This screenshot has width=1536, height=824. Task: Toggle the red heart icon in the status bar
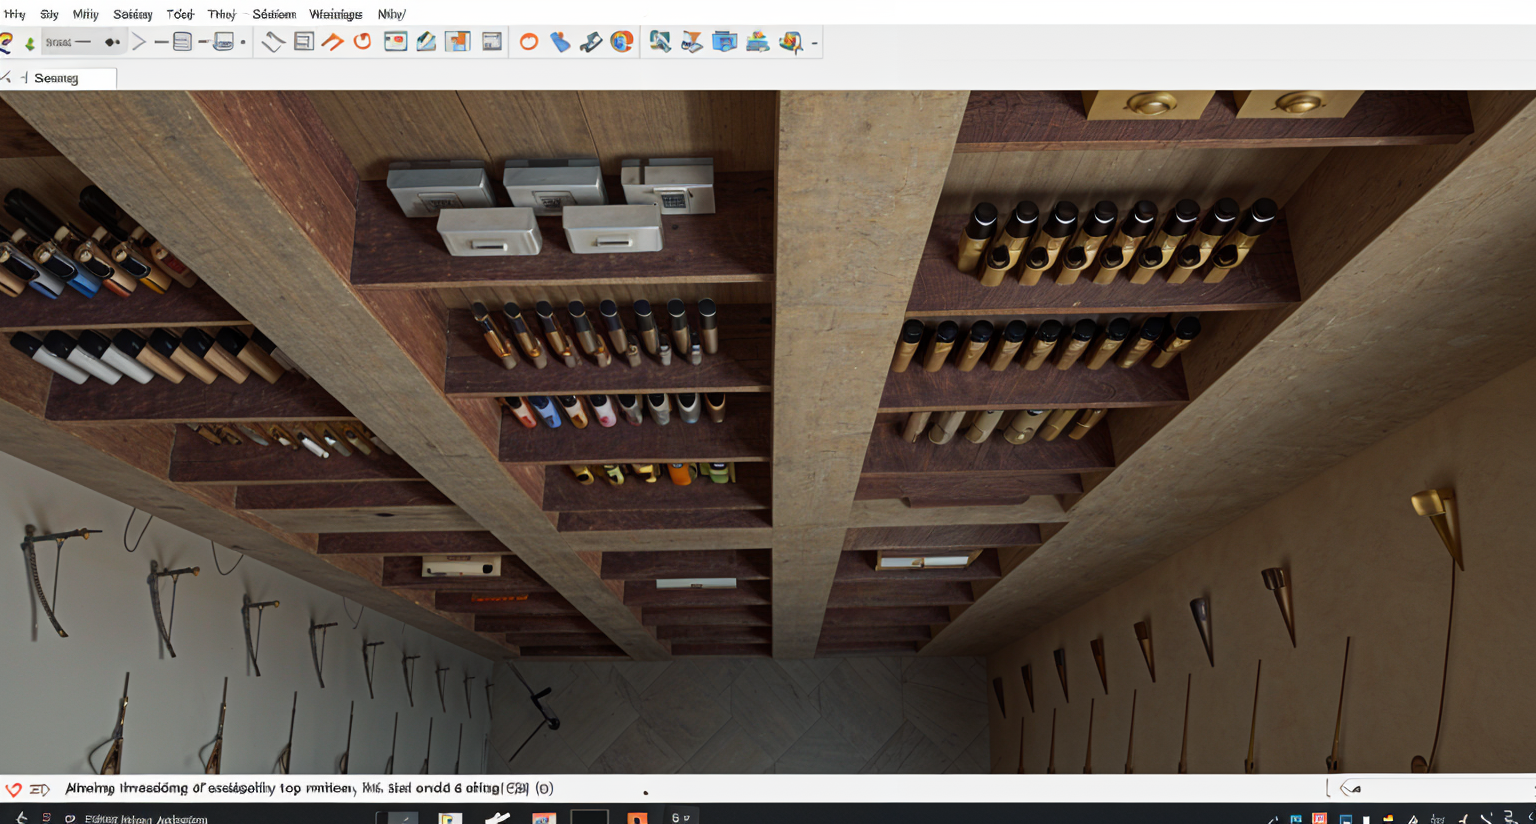click(x=13, y=789)
